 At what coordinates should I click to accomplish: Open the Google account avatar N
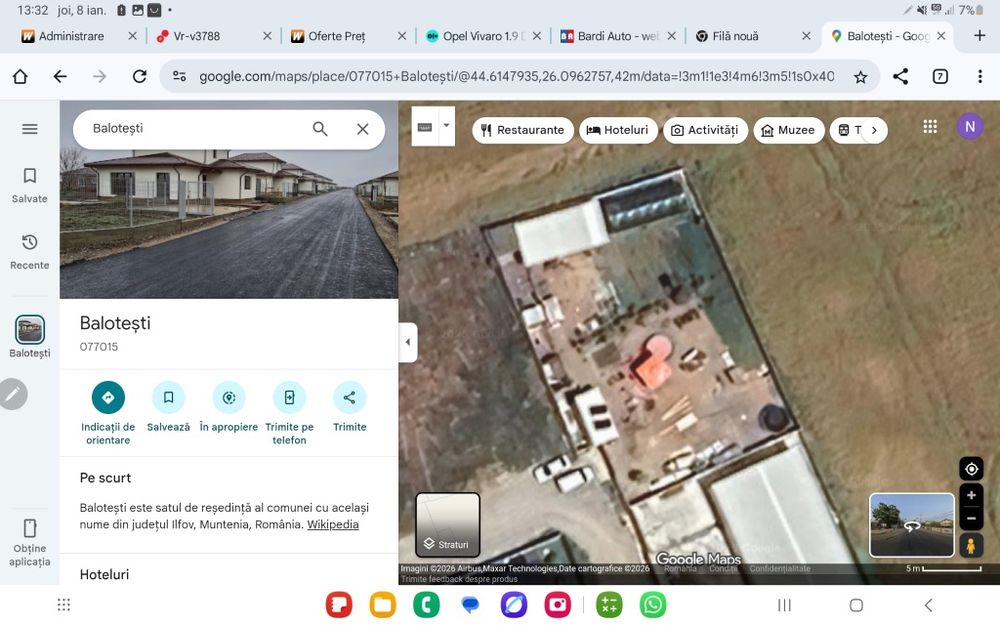(969, 126)
